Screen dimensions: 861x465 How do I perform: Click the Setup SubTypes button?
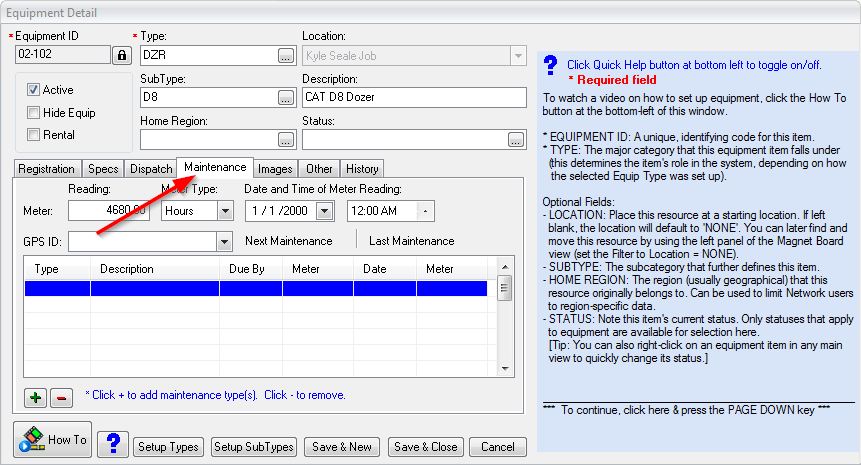point(254,447)
